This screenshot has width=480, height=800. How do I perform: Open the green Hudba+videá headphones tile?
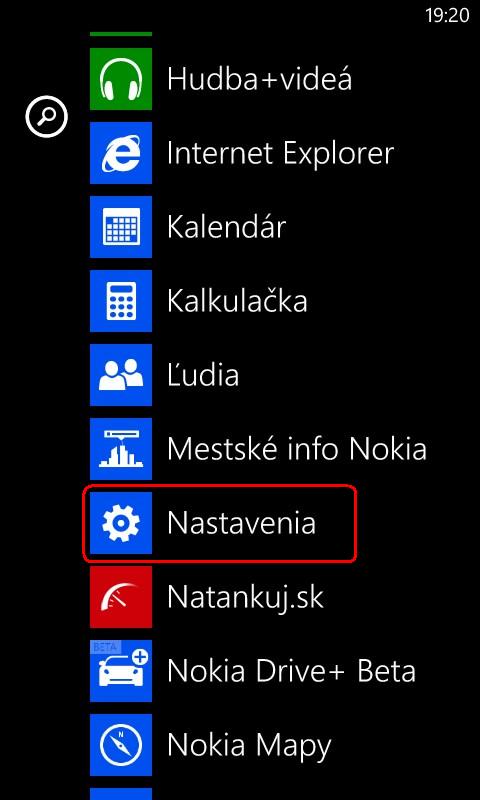tap(121, 79)
